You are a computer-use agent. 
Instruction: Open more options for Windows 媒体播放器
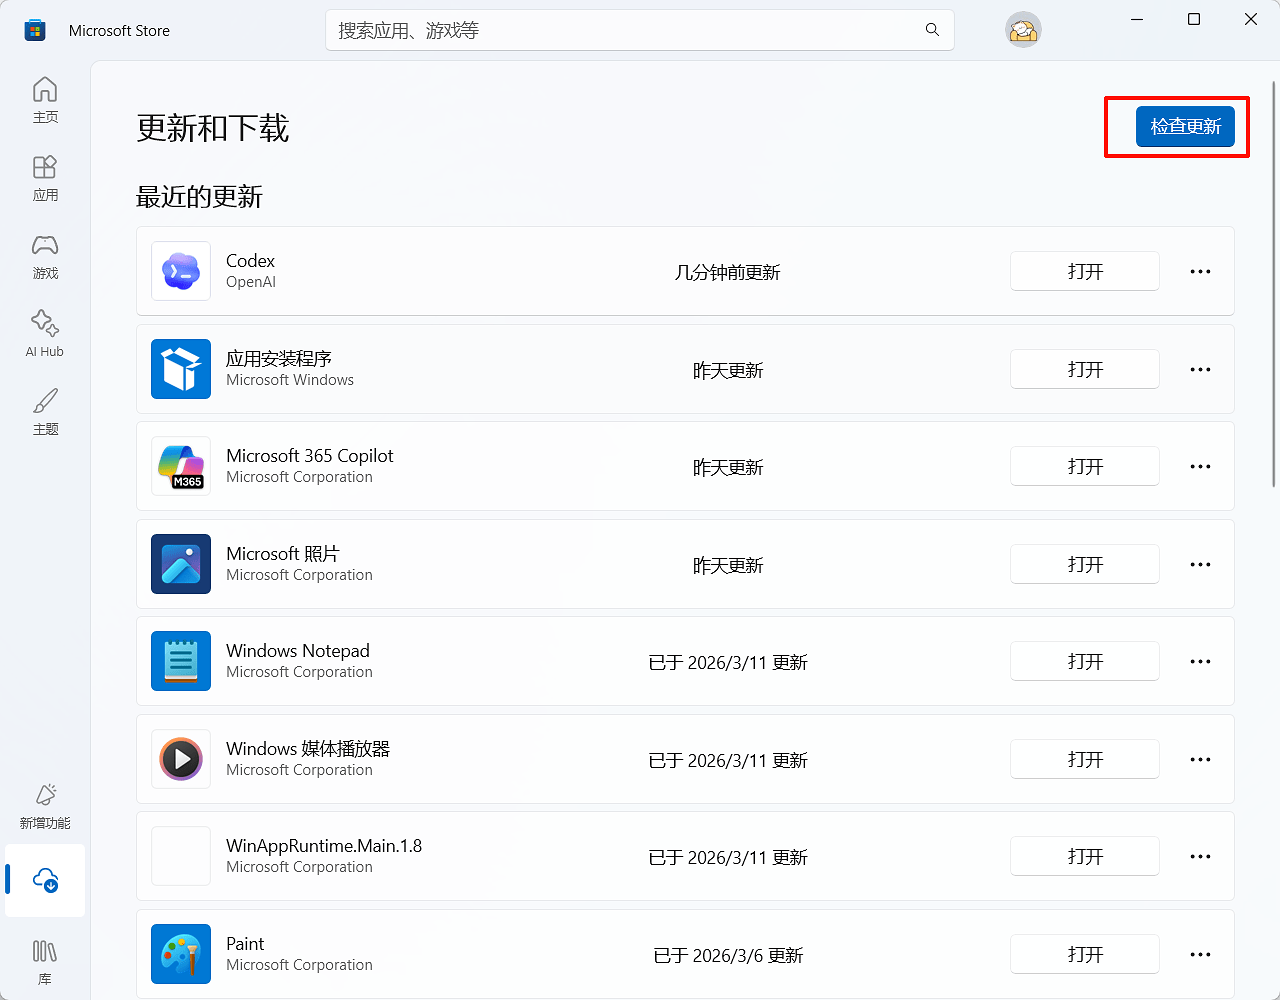point(1200,759)
